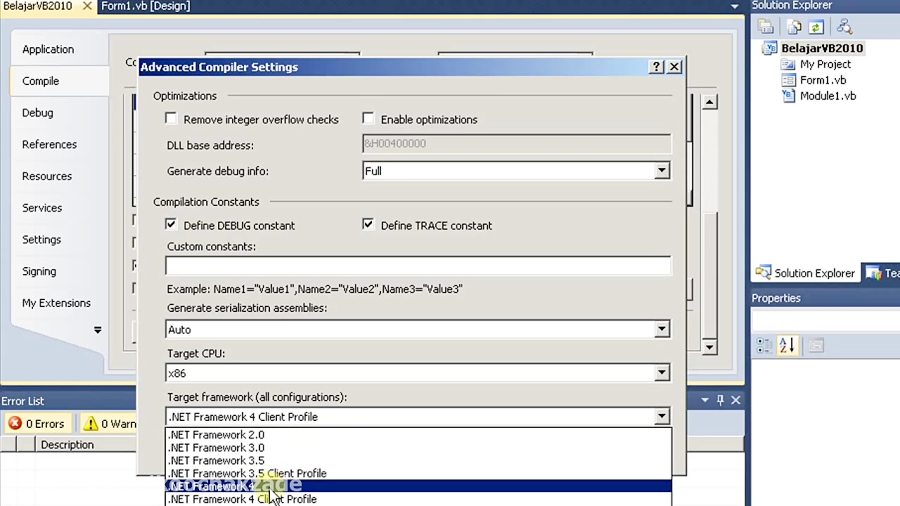Click the BelajarVB2010 project icon

tap(769, 48)
